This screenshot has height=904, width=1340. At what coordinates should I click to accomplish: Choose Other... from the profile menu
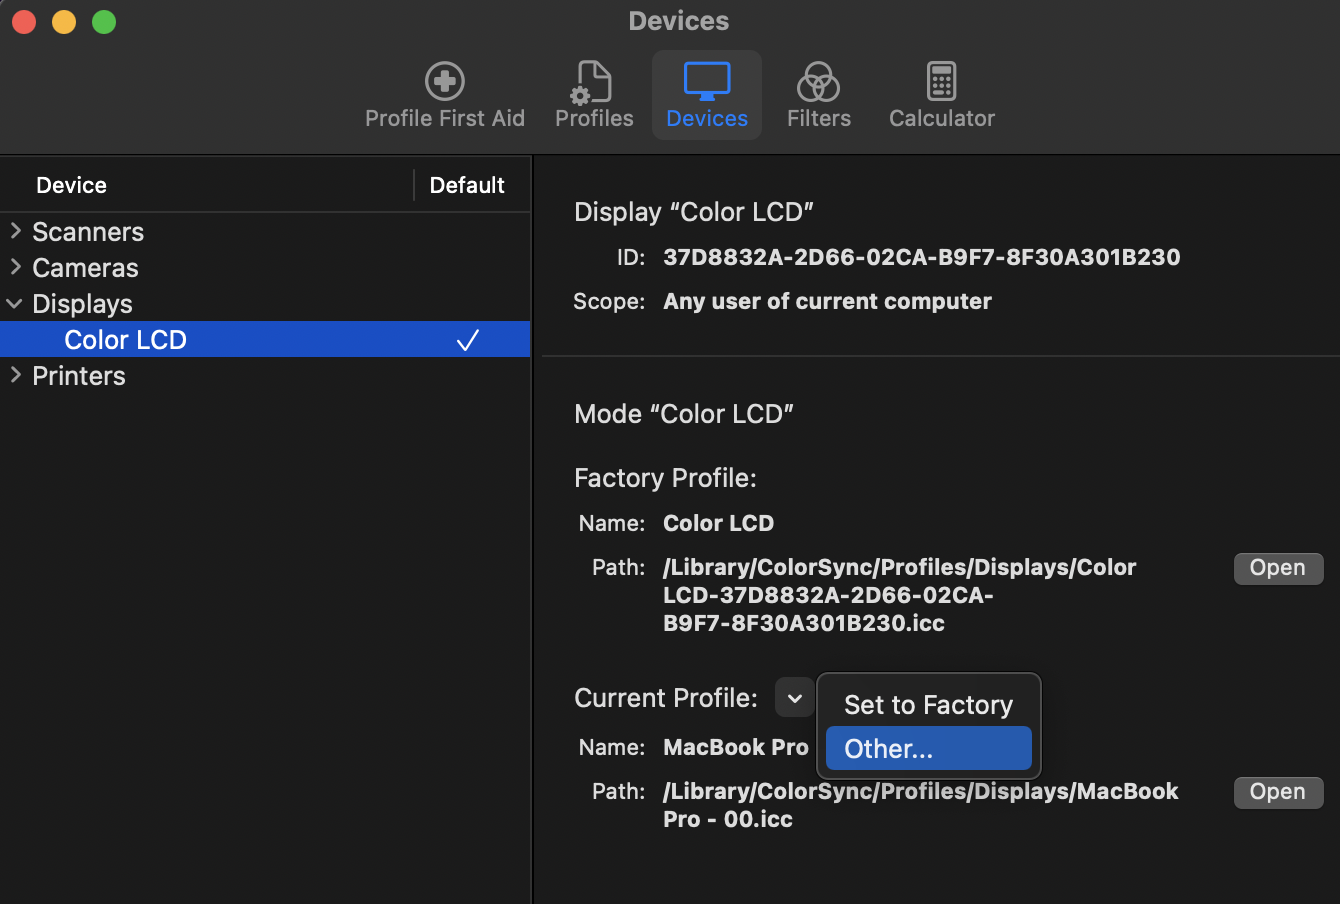[928, 749]
